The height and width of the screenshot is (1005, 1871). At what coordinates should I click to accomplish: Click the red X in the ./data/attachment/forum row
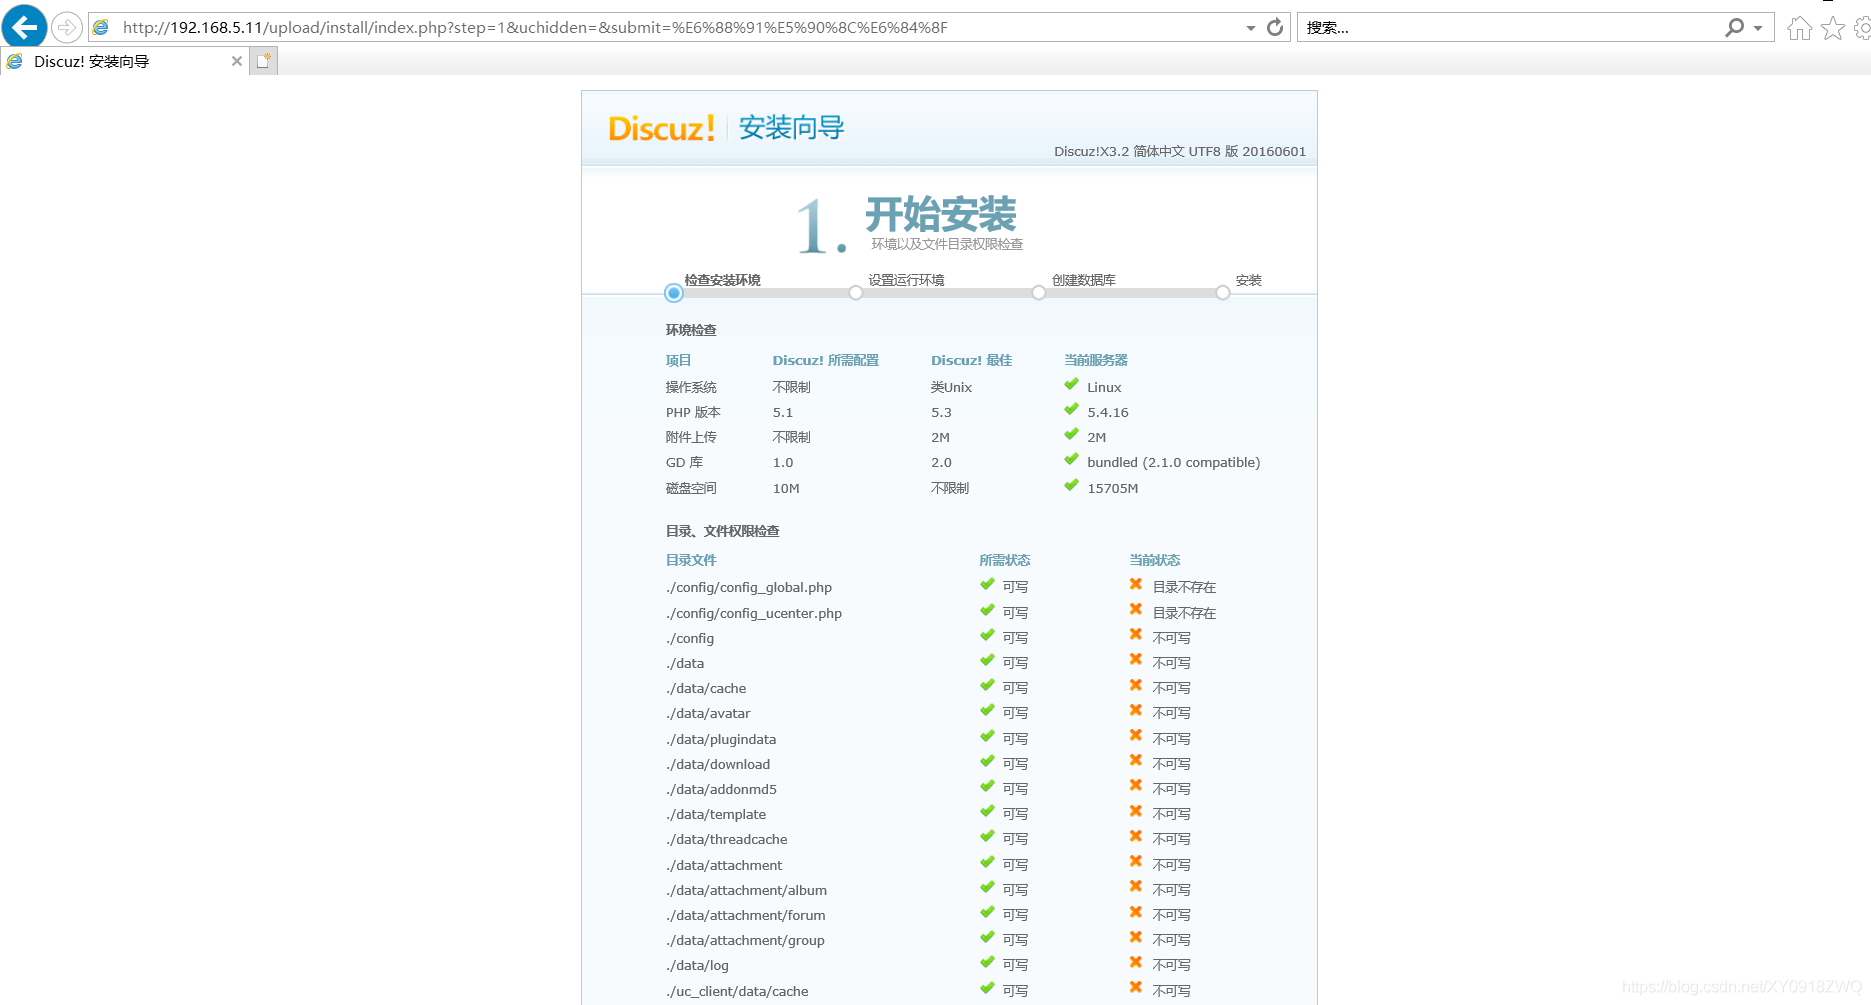pyautogui.click(x=1136, y=913)
